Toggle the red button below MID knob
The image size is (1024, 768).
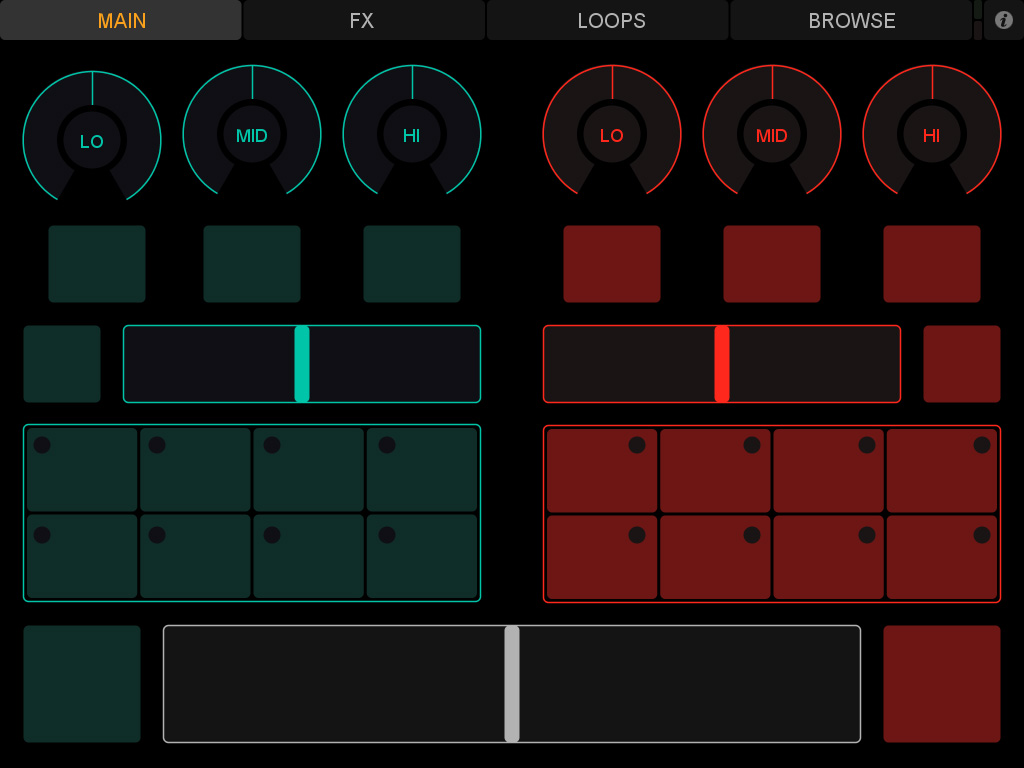[x=772, y=264]
